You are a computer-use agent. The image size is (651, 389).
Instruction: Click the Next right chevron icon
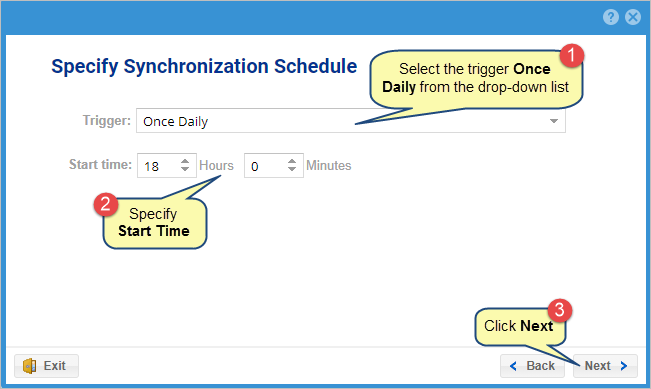(624, 366)
